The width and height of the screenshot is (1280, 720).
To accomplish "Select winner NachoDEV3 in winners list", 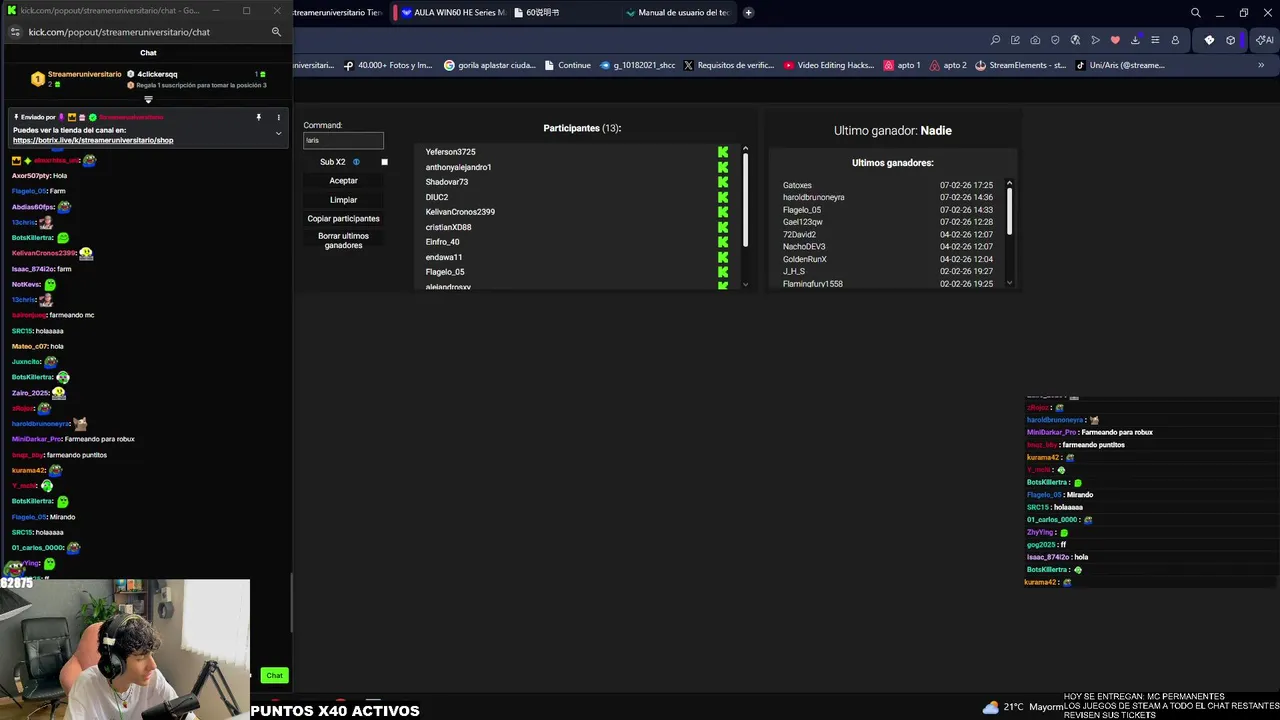I will click(x=804, y=247).
